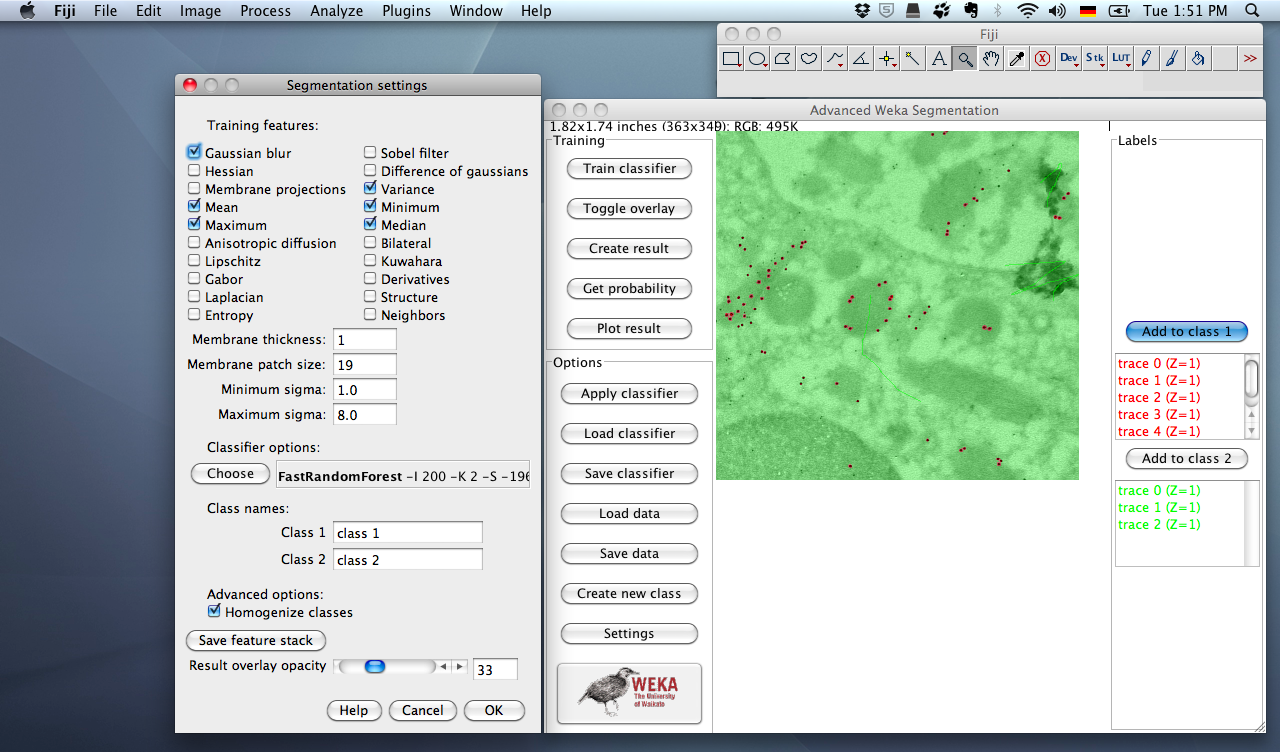
Task: Click the Membrane patch size field
Action: point(365,365)
